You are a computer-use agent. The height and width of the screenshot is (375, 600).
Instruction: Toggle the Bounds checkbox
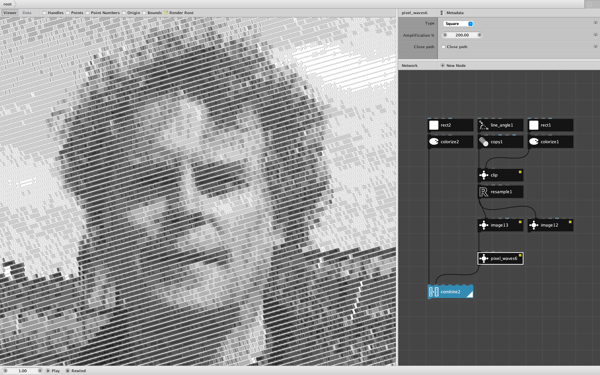tap(144, 13)
